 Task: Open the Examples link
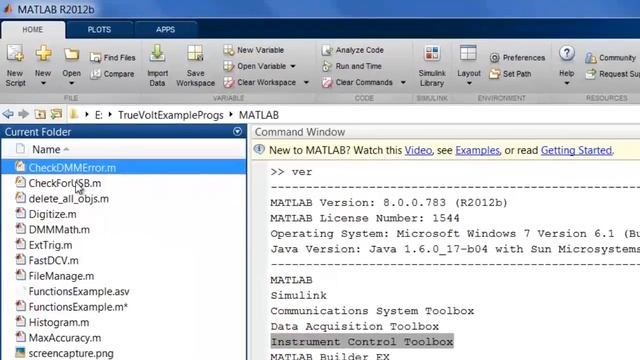(478, 150)
